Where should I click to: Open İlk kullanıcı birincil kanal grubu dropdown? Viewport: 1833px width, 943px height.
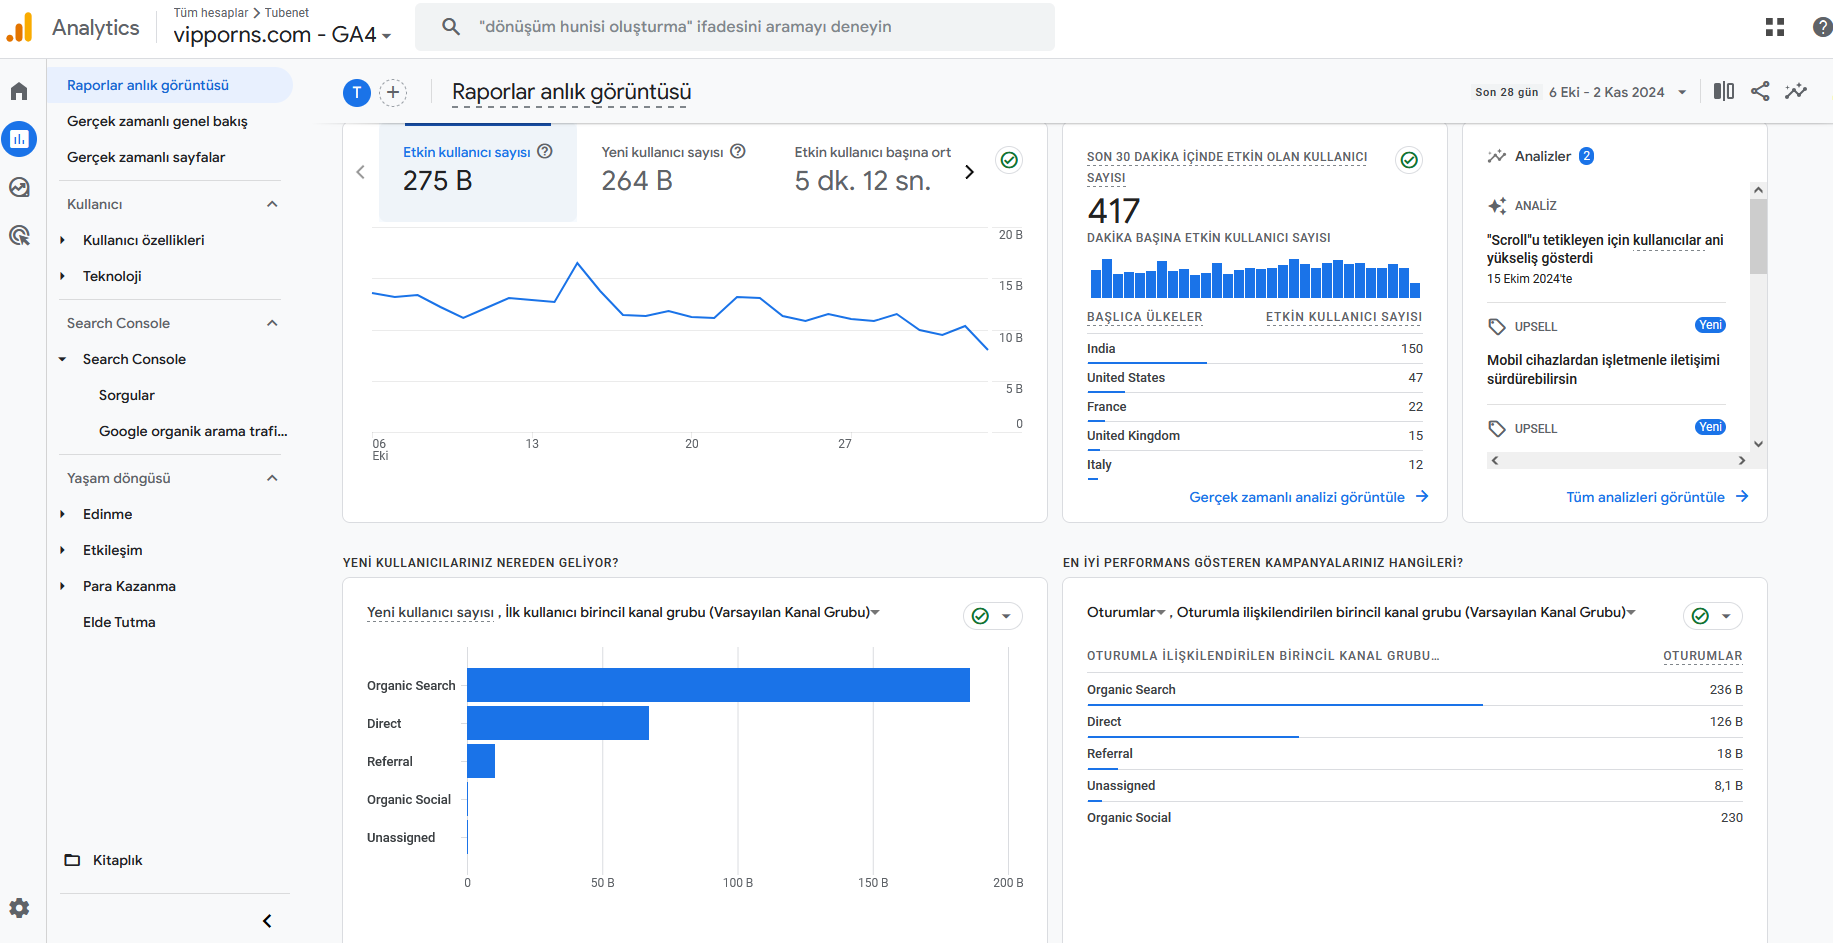[692, 612]
